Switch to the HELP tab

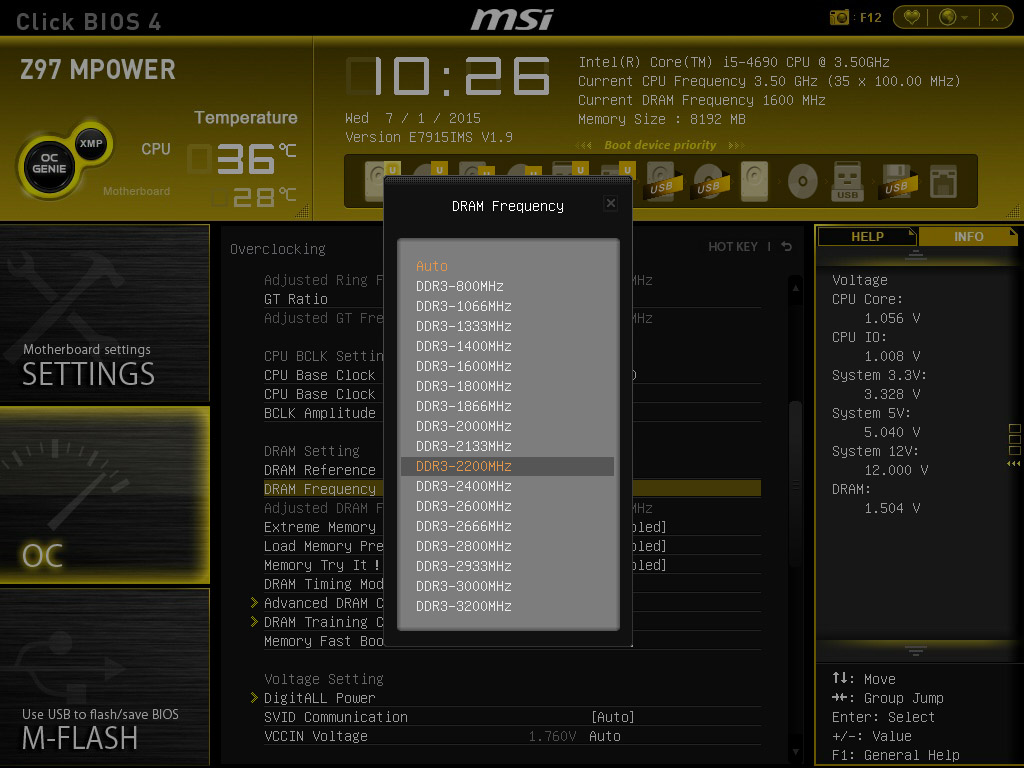[867, 236]
